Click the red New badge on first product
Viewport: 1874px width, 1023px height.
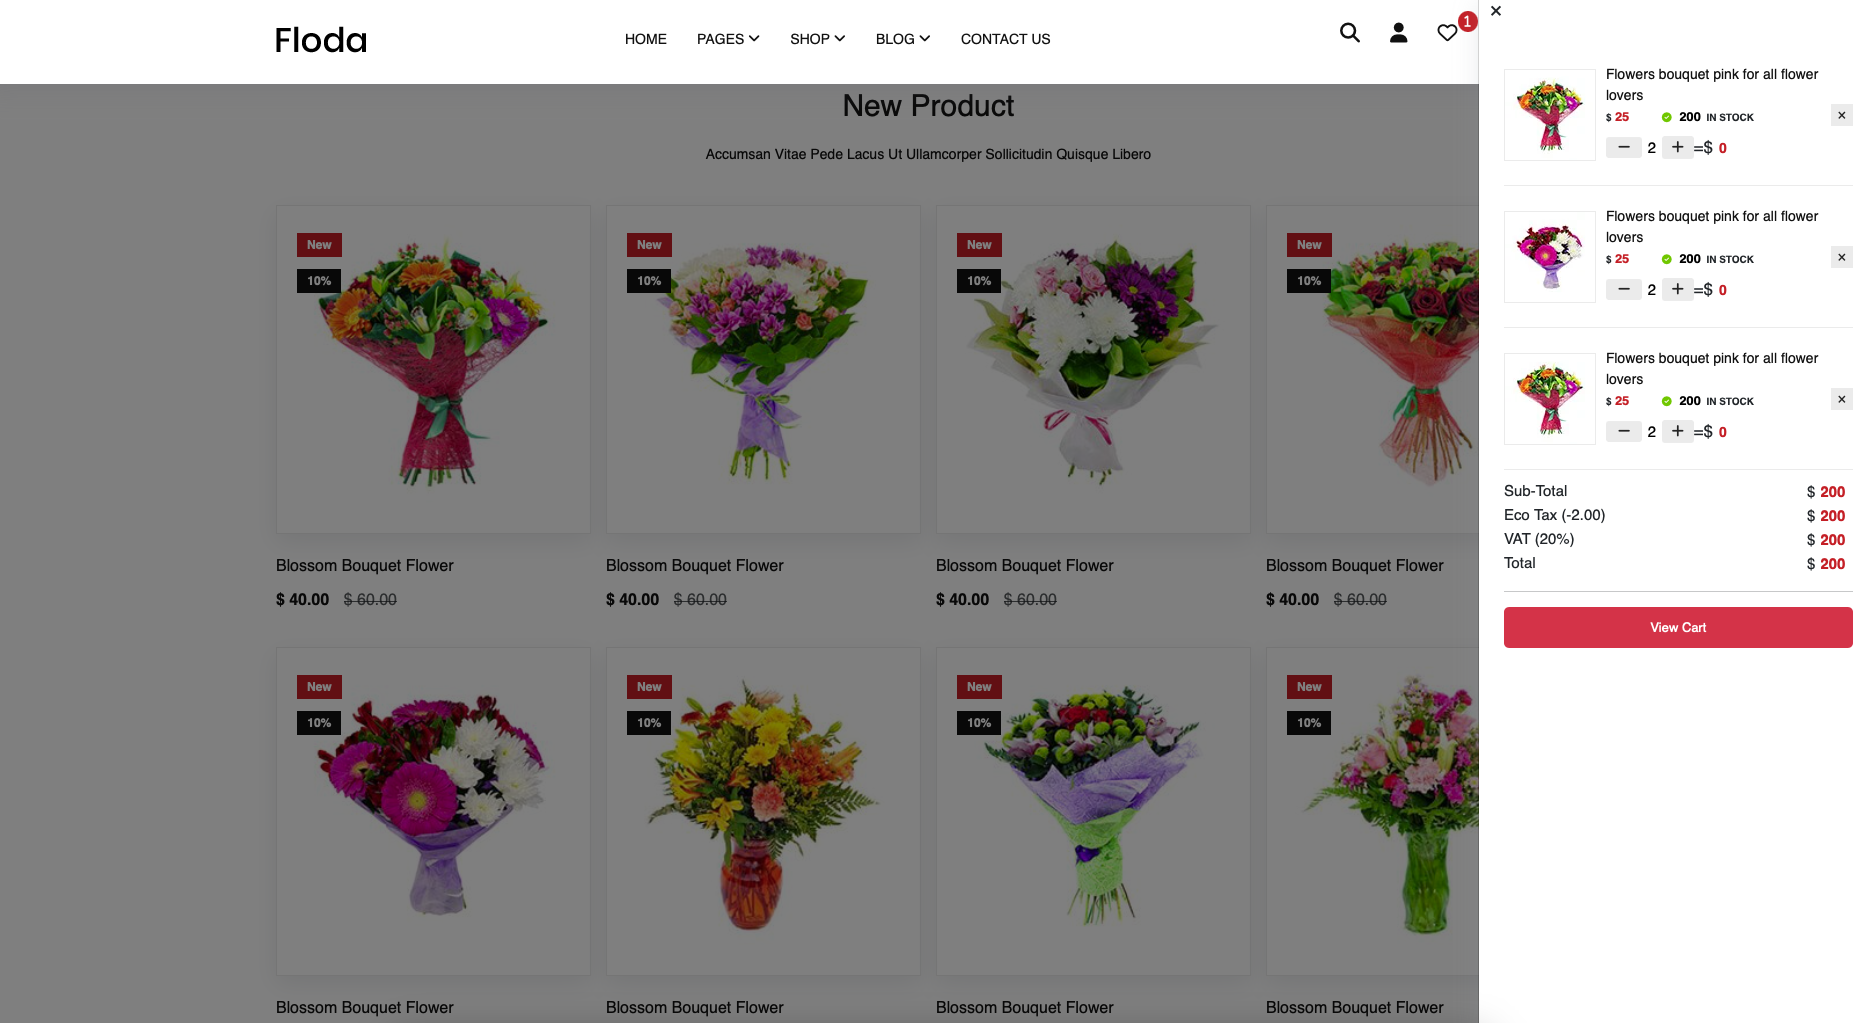[318, 244]
